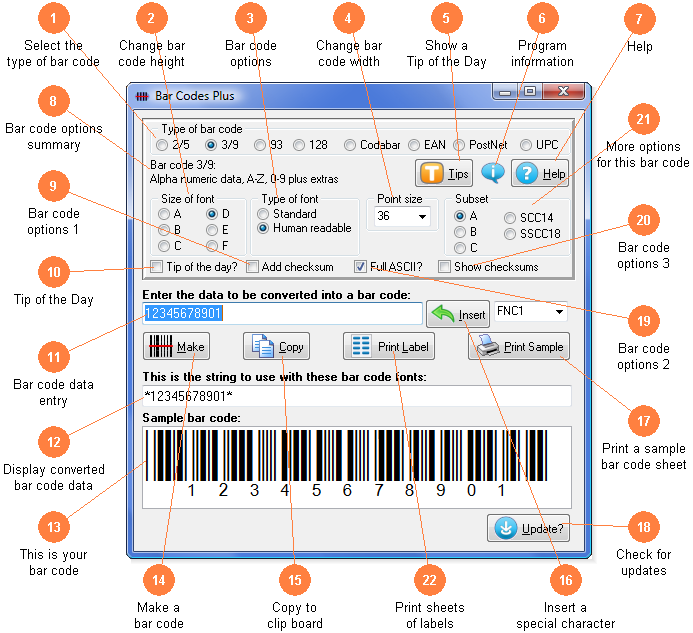Select Subset A radio button
Viewport: 693px width, 633px height.
tap(460, 216)
